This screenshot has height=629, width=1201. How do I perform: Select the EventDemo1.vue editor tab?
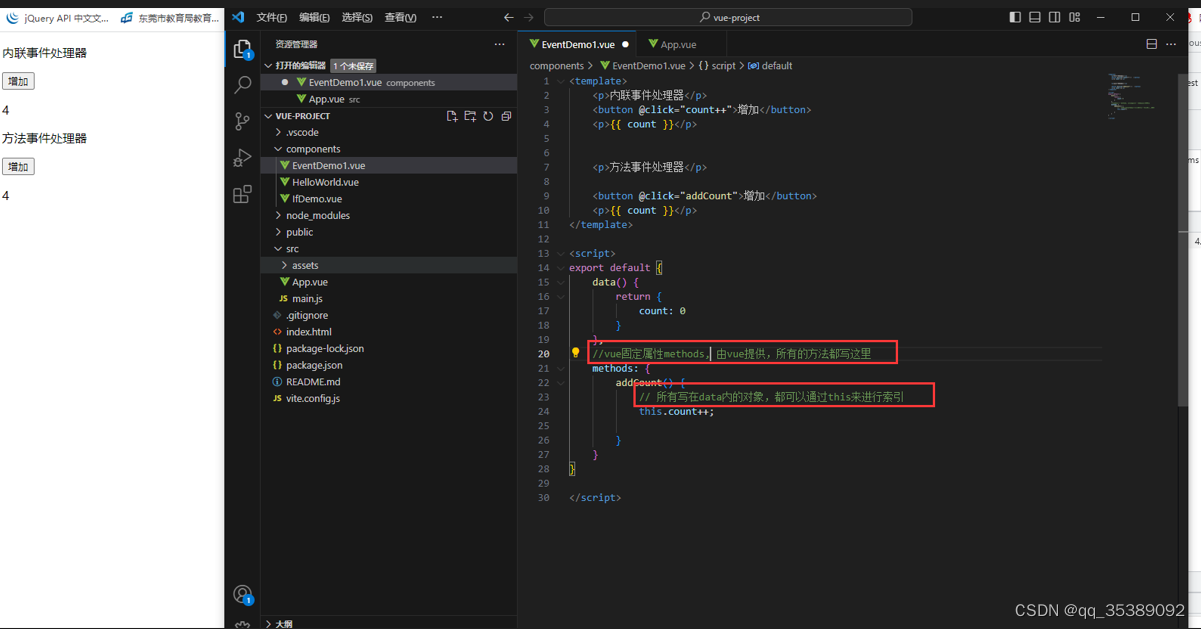coord(578,44)
